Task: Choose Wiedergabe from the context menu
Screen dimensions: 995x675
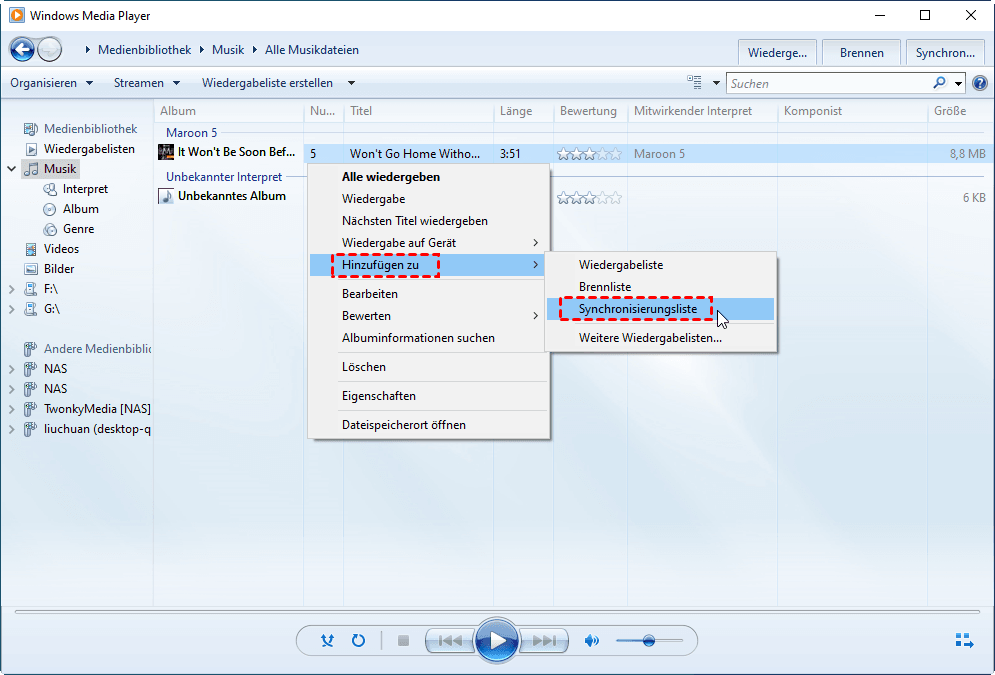Action: (429, 199)
